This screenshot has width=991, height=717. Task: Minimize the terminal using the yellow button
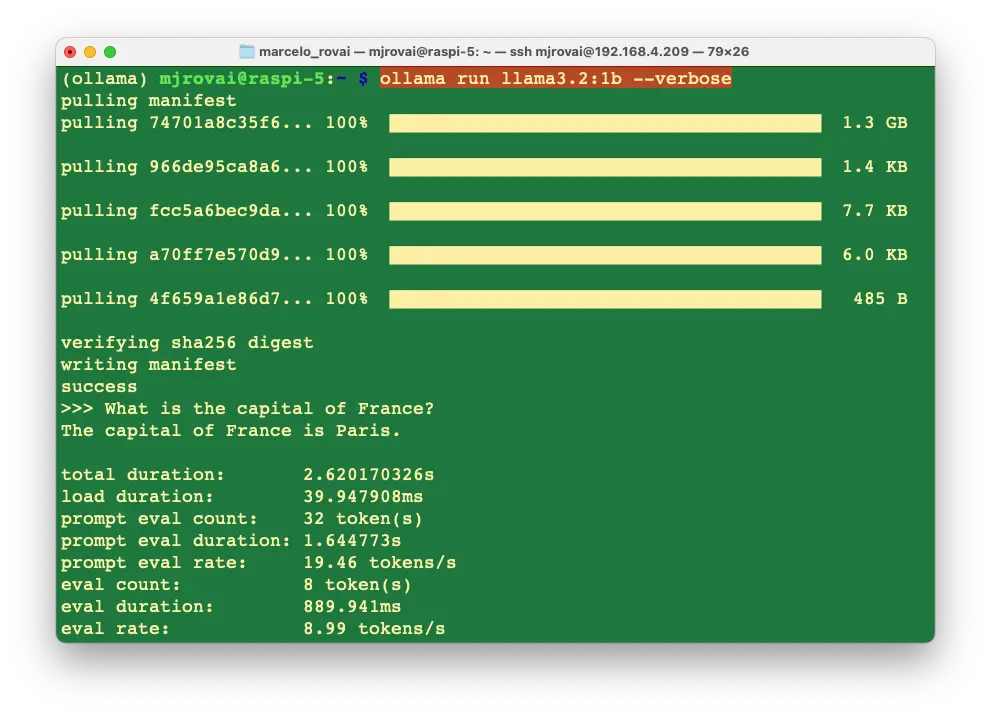(x=90, y=52)
